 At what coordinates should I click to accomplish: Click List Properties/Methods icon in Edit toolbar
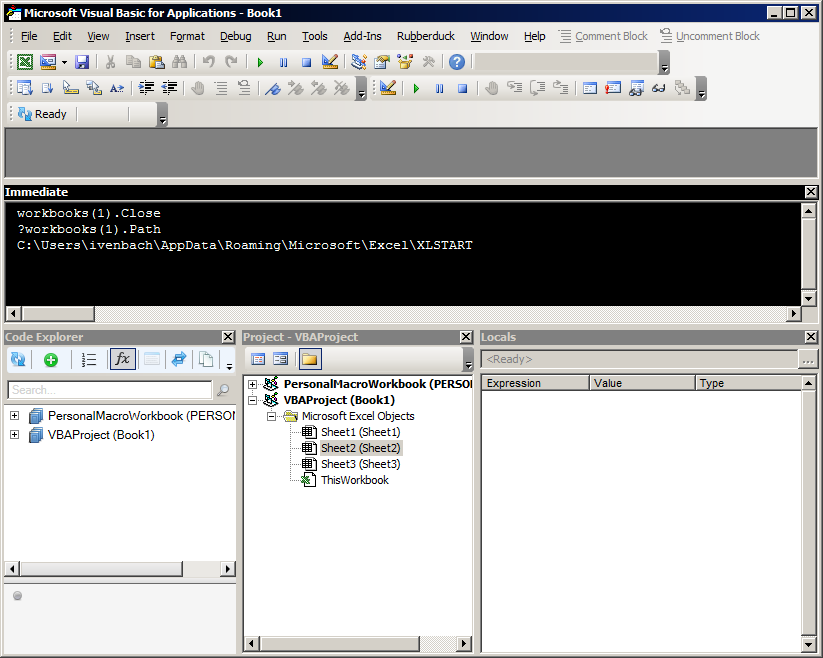coord(25,88)
